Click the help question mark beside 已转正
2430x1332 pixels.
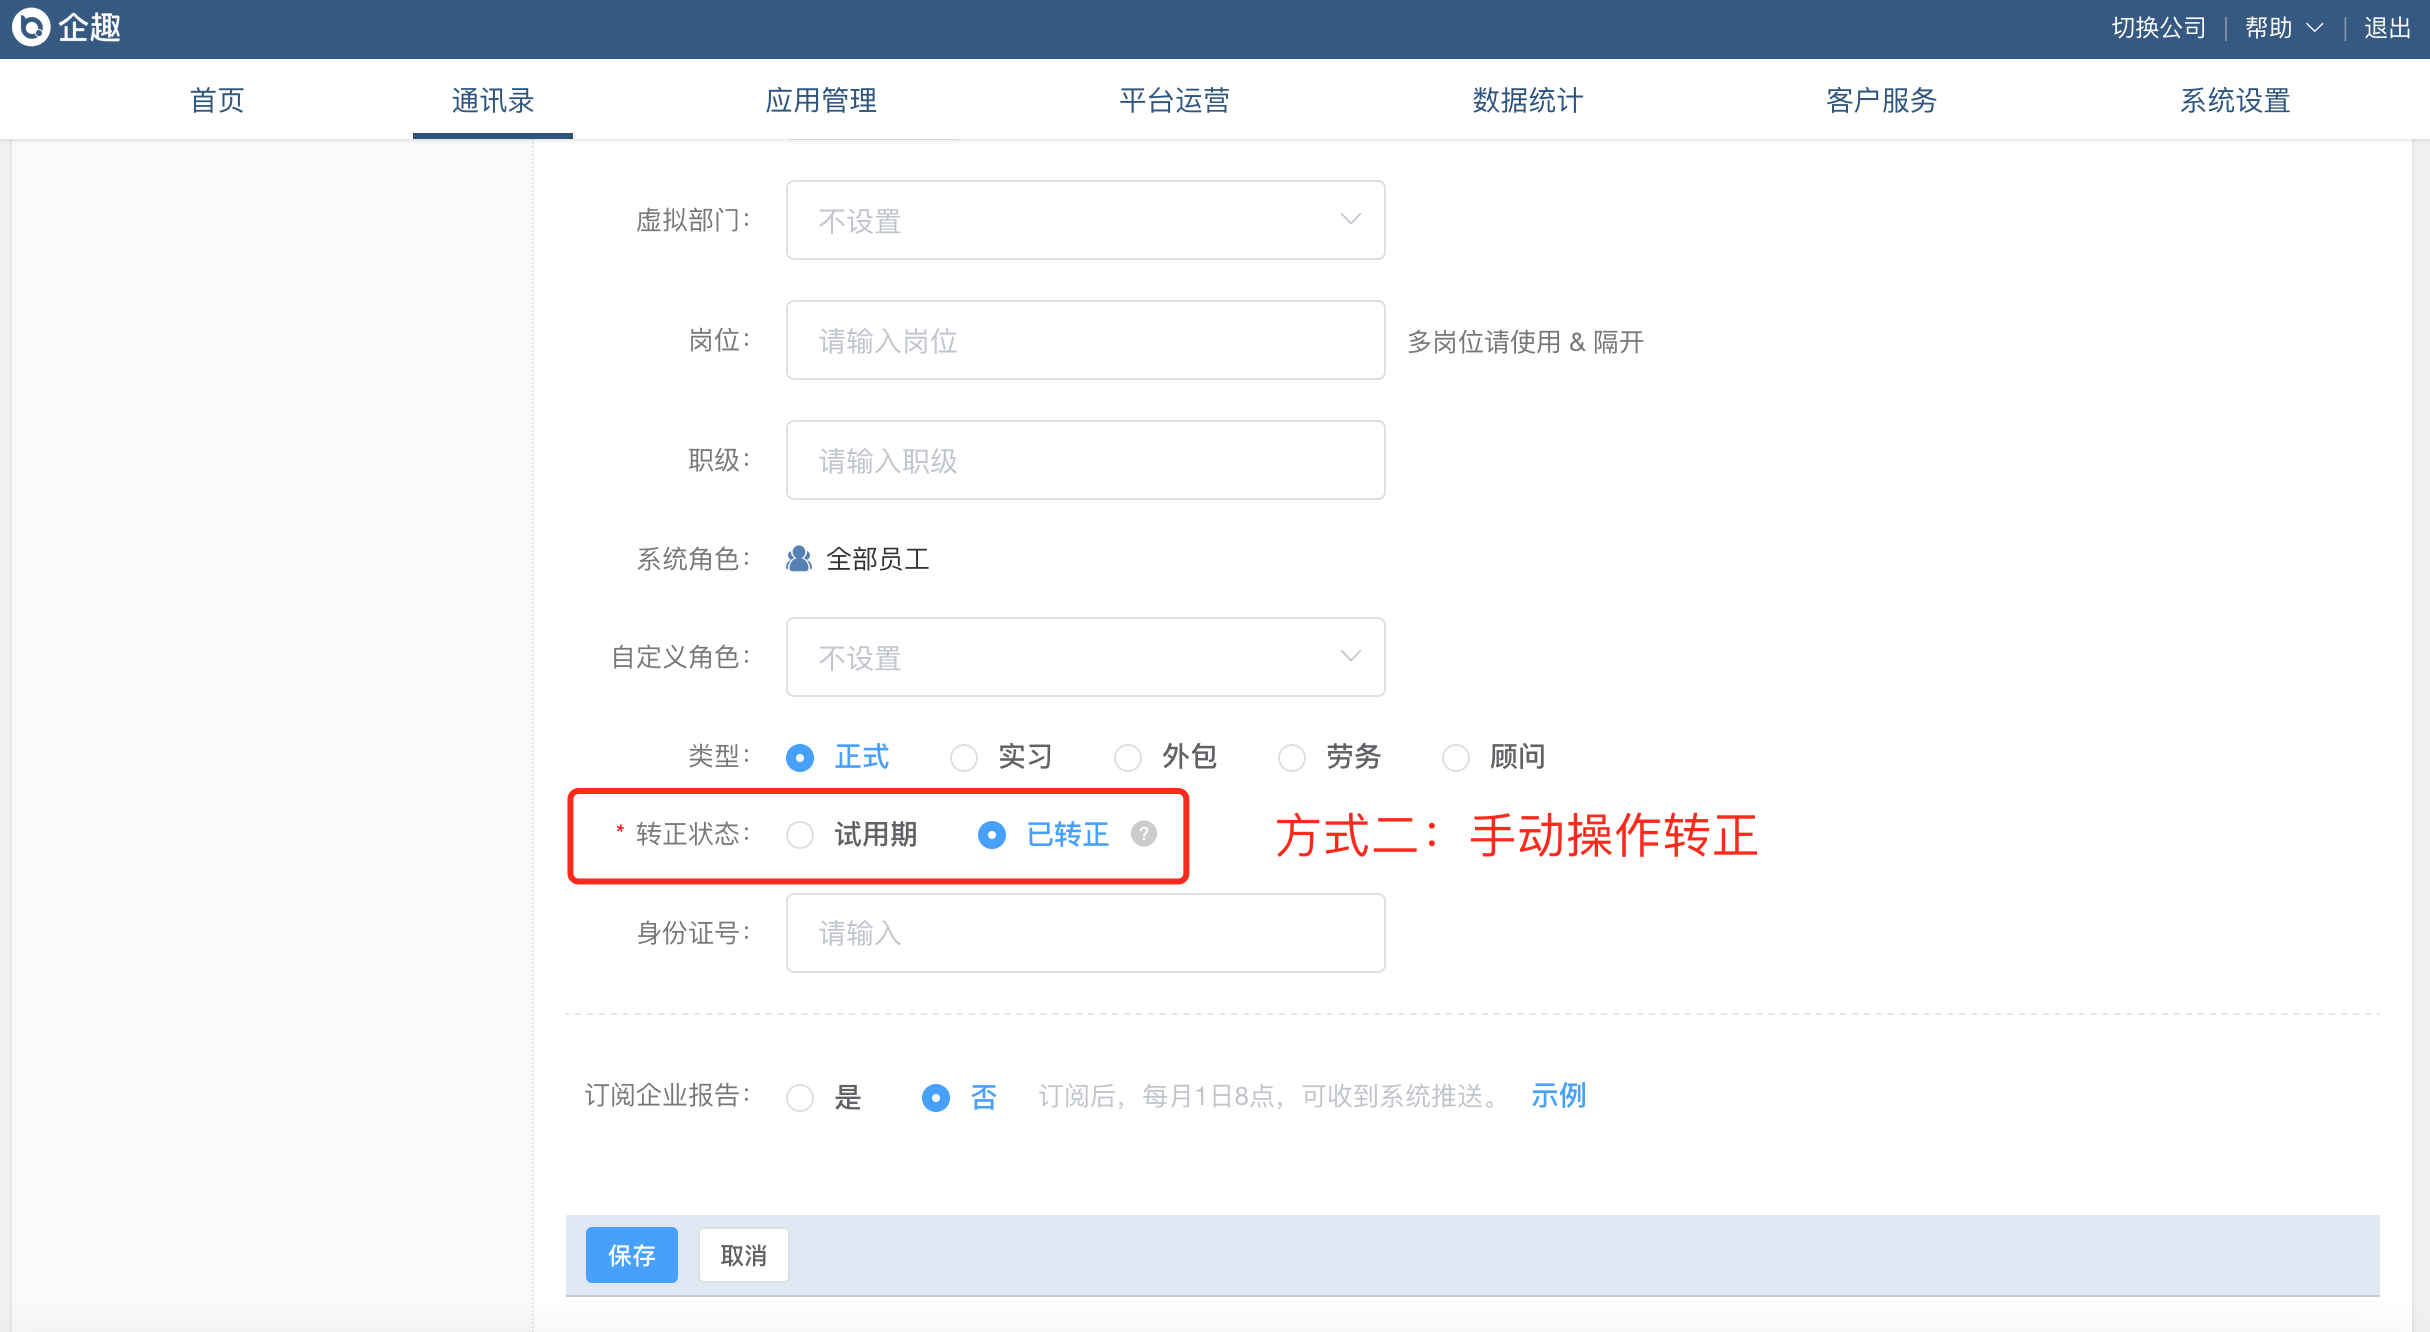(x=1143, y=833)
